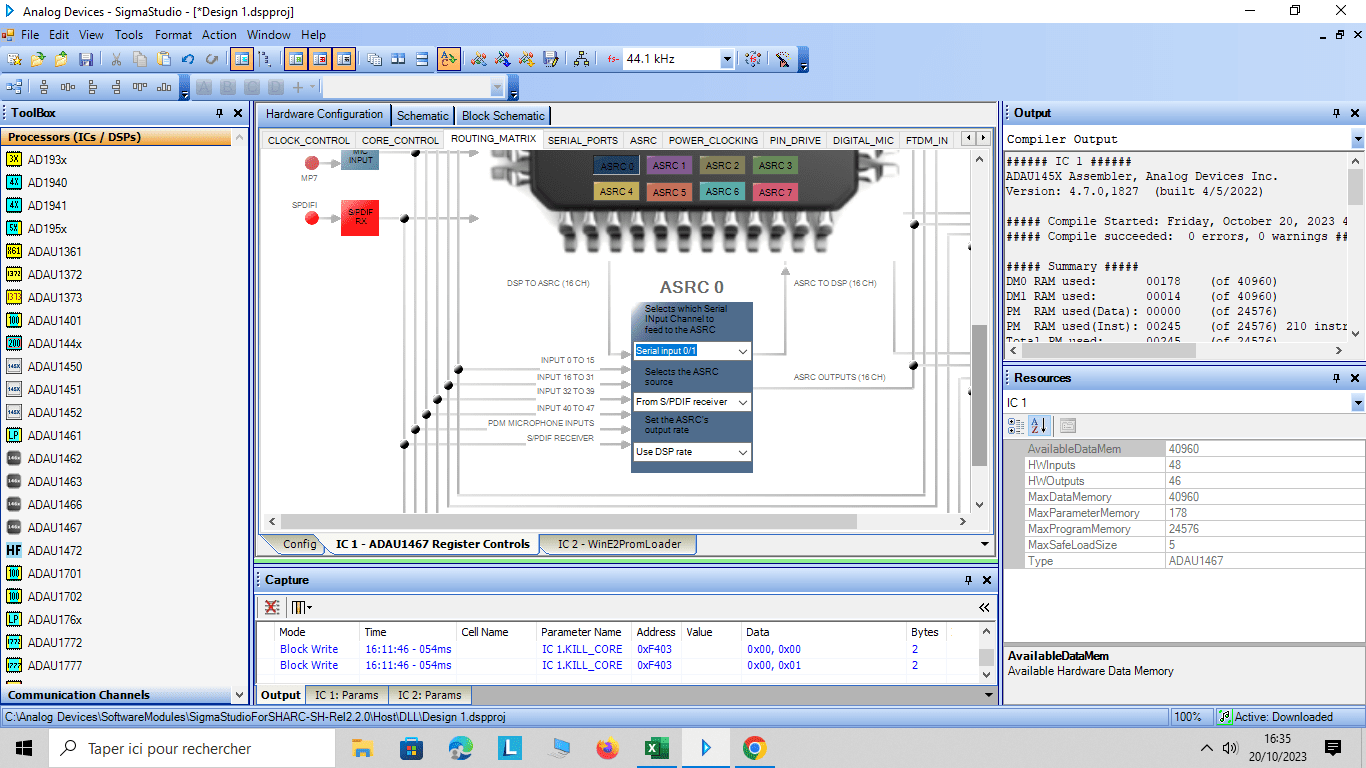Open the Compiler Output dropdown
Image resolution: width=1366 pixels, height=768 pixels.
[1357, 139]
